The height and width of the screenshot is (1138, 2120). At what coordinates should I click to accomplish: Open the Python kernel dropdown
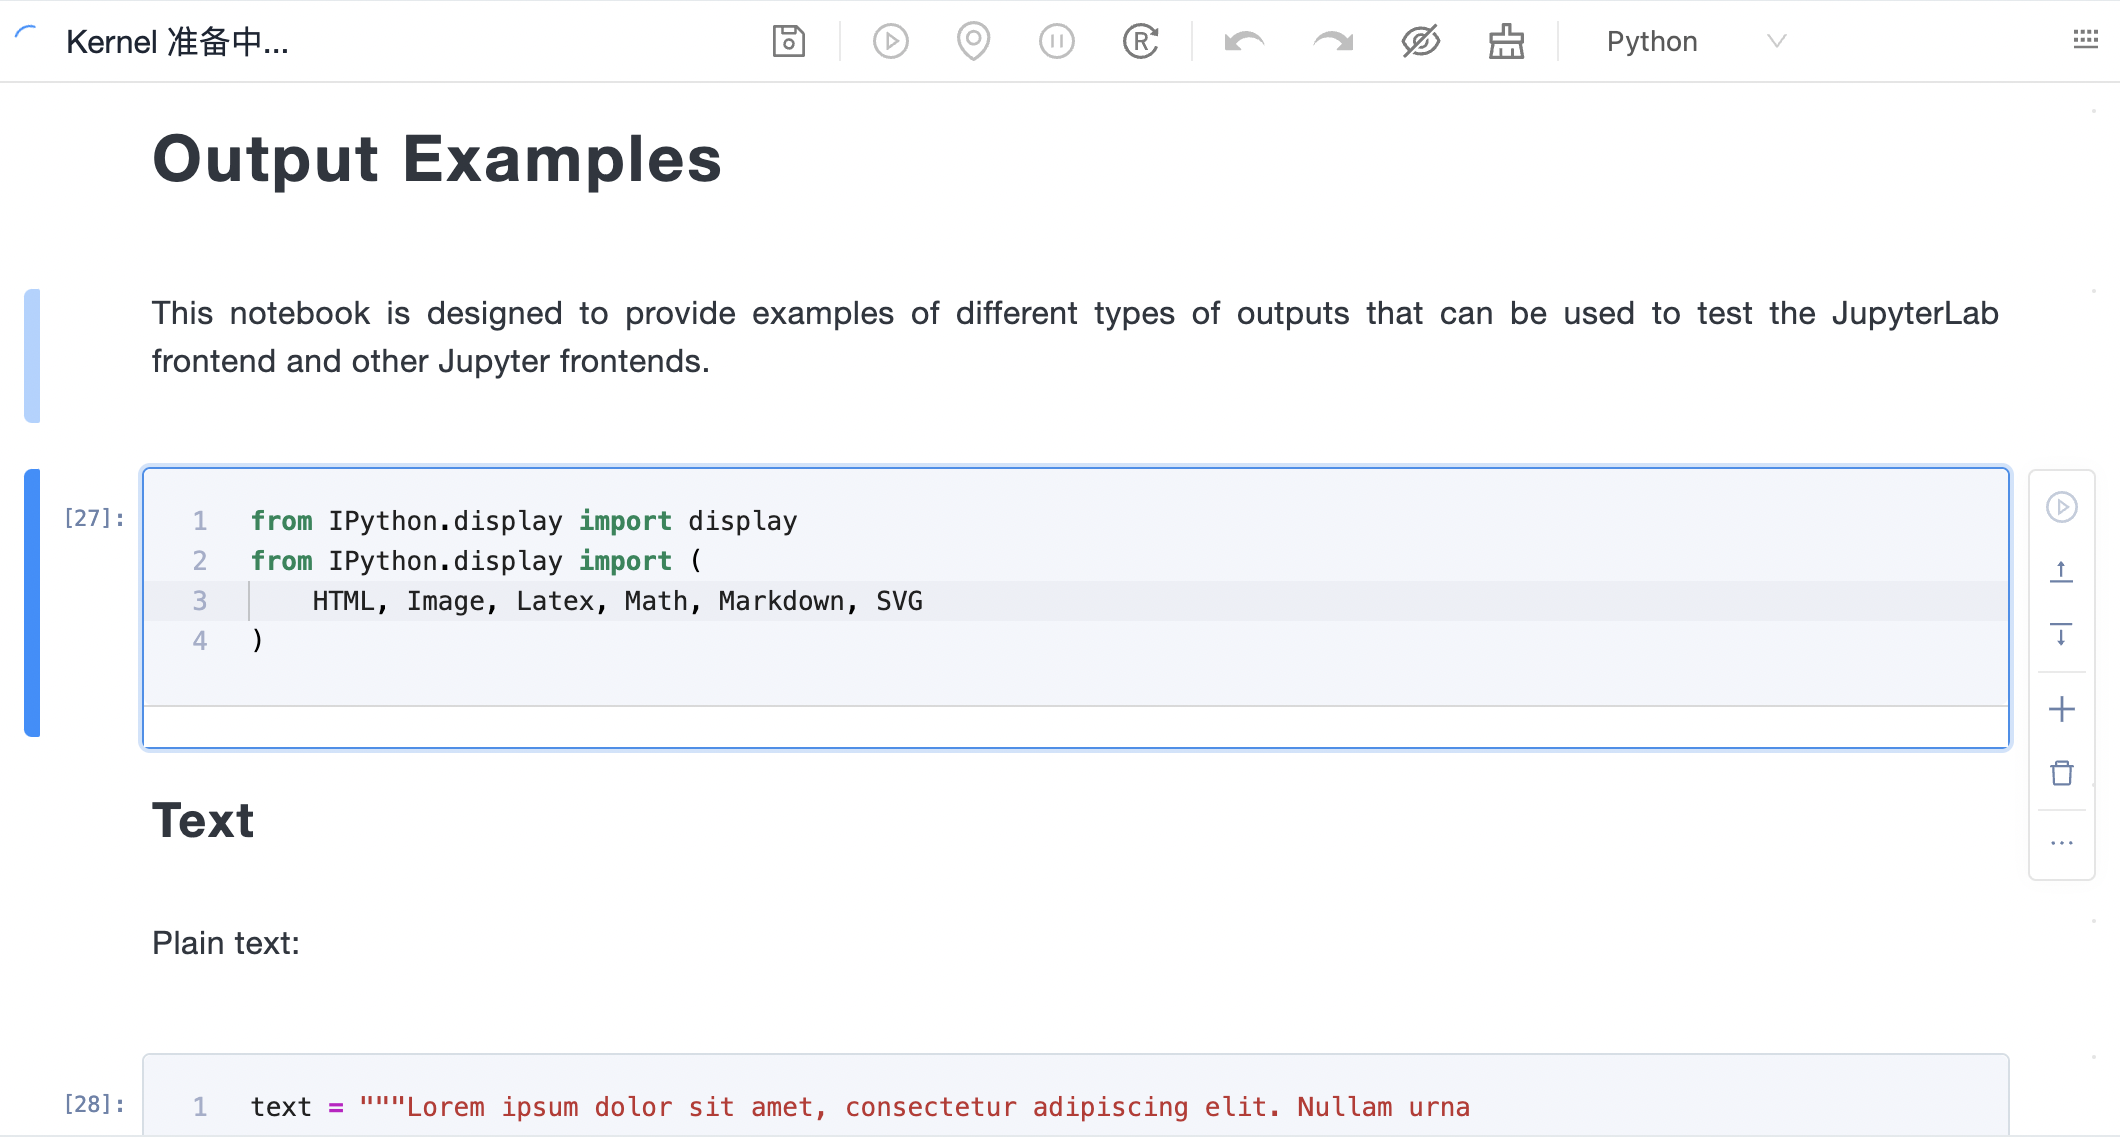(1776, 41)
